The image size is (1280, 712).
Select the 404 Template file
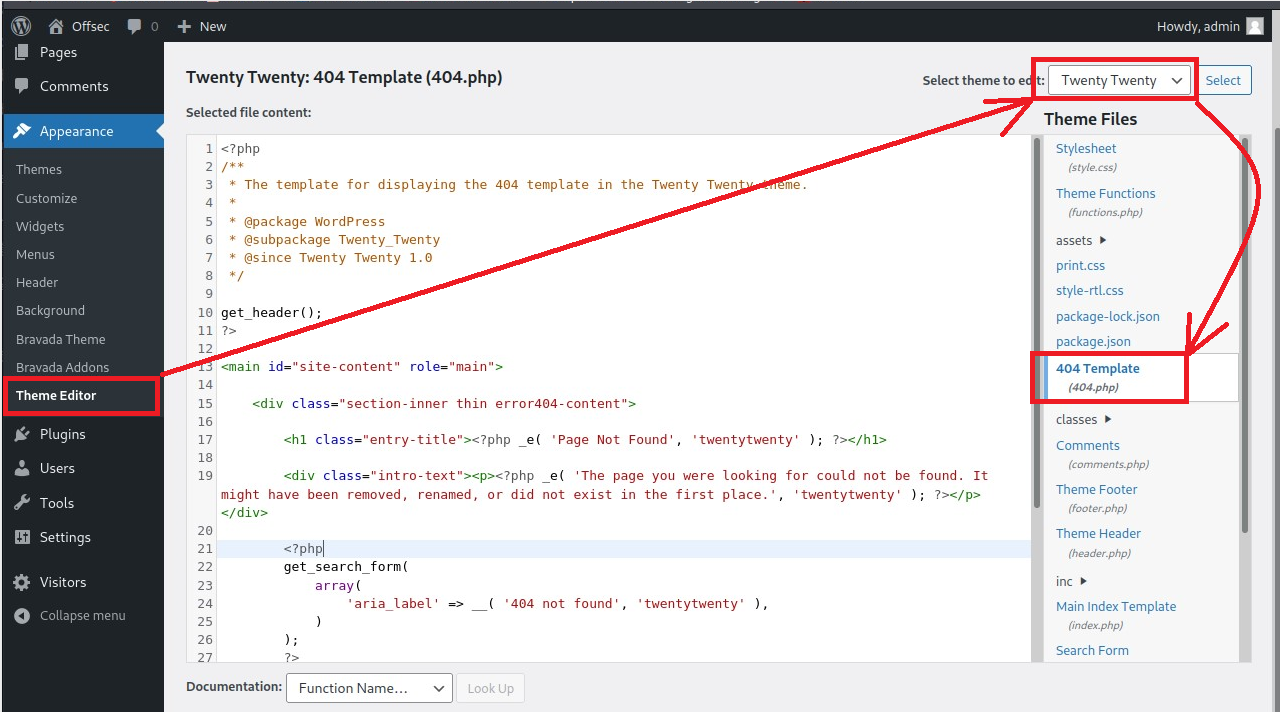pos(1097,369)
